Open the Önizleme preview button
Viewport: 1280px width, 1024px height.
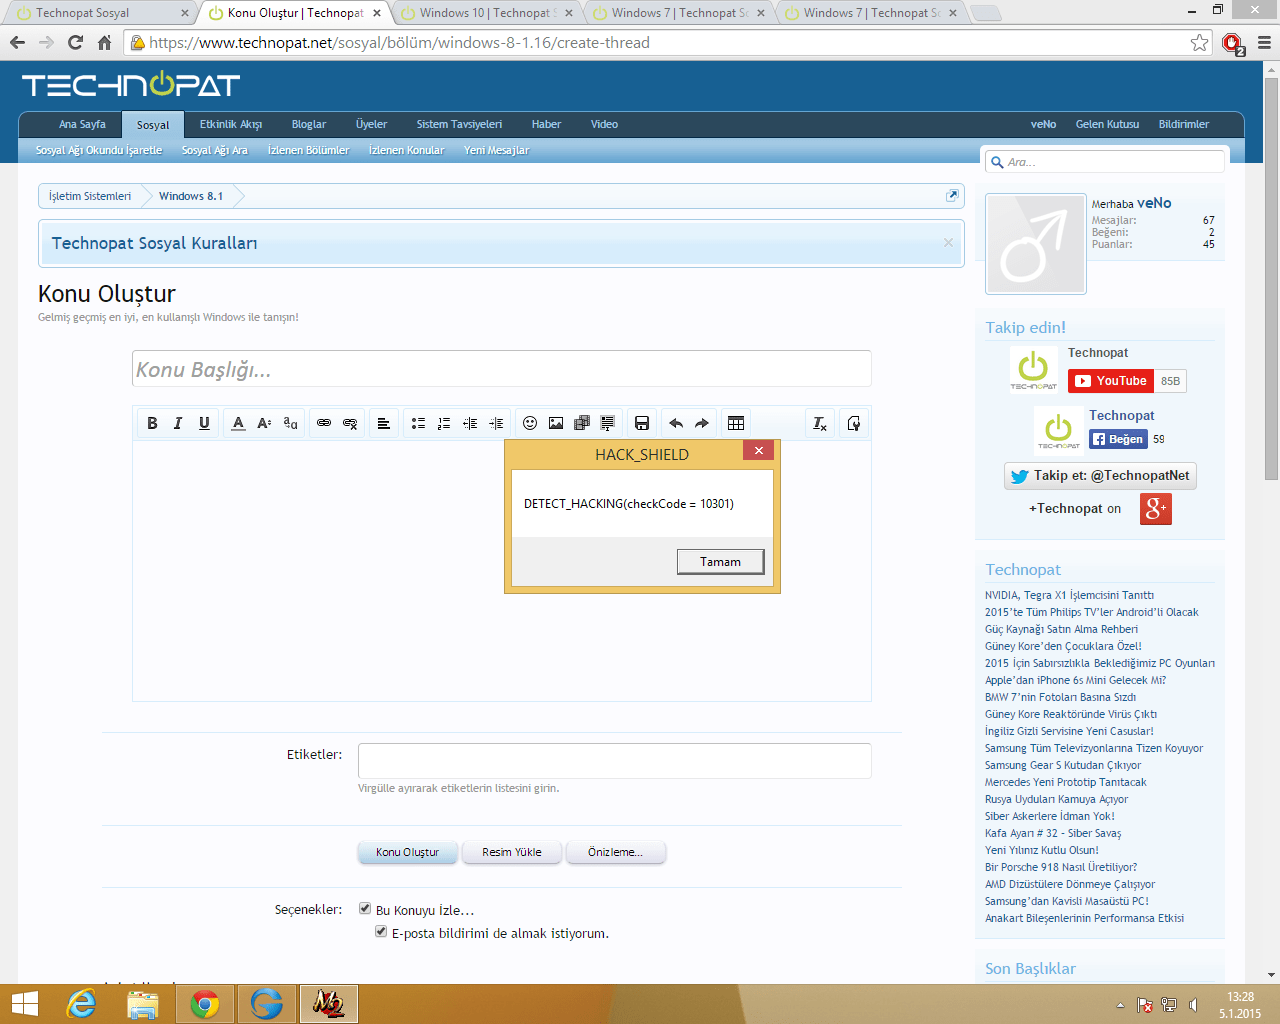coord(616,852)
